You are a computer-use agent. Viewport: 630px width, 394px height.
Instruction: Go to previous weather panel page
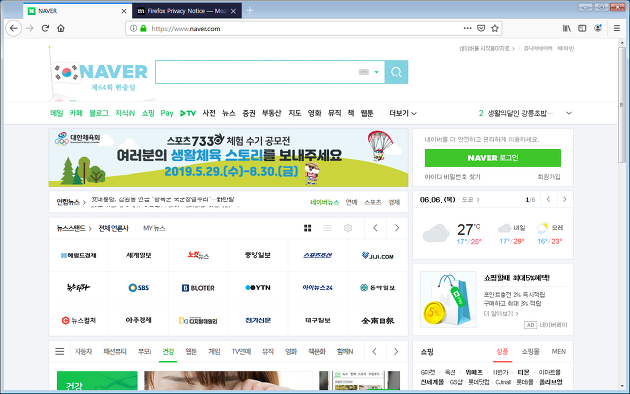[548, 200]
